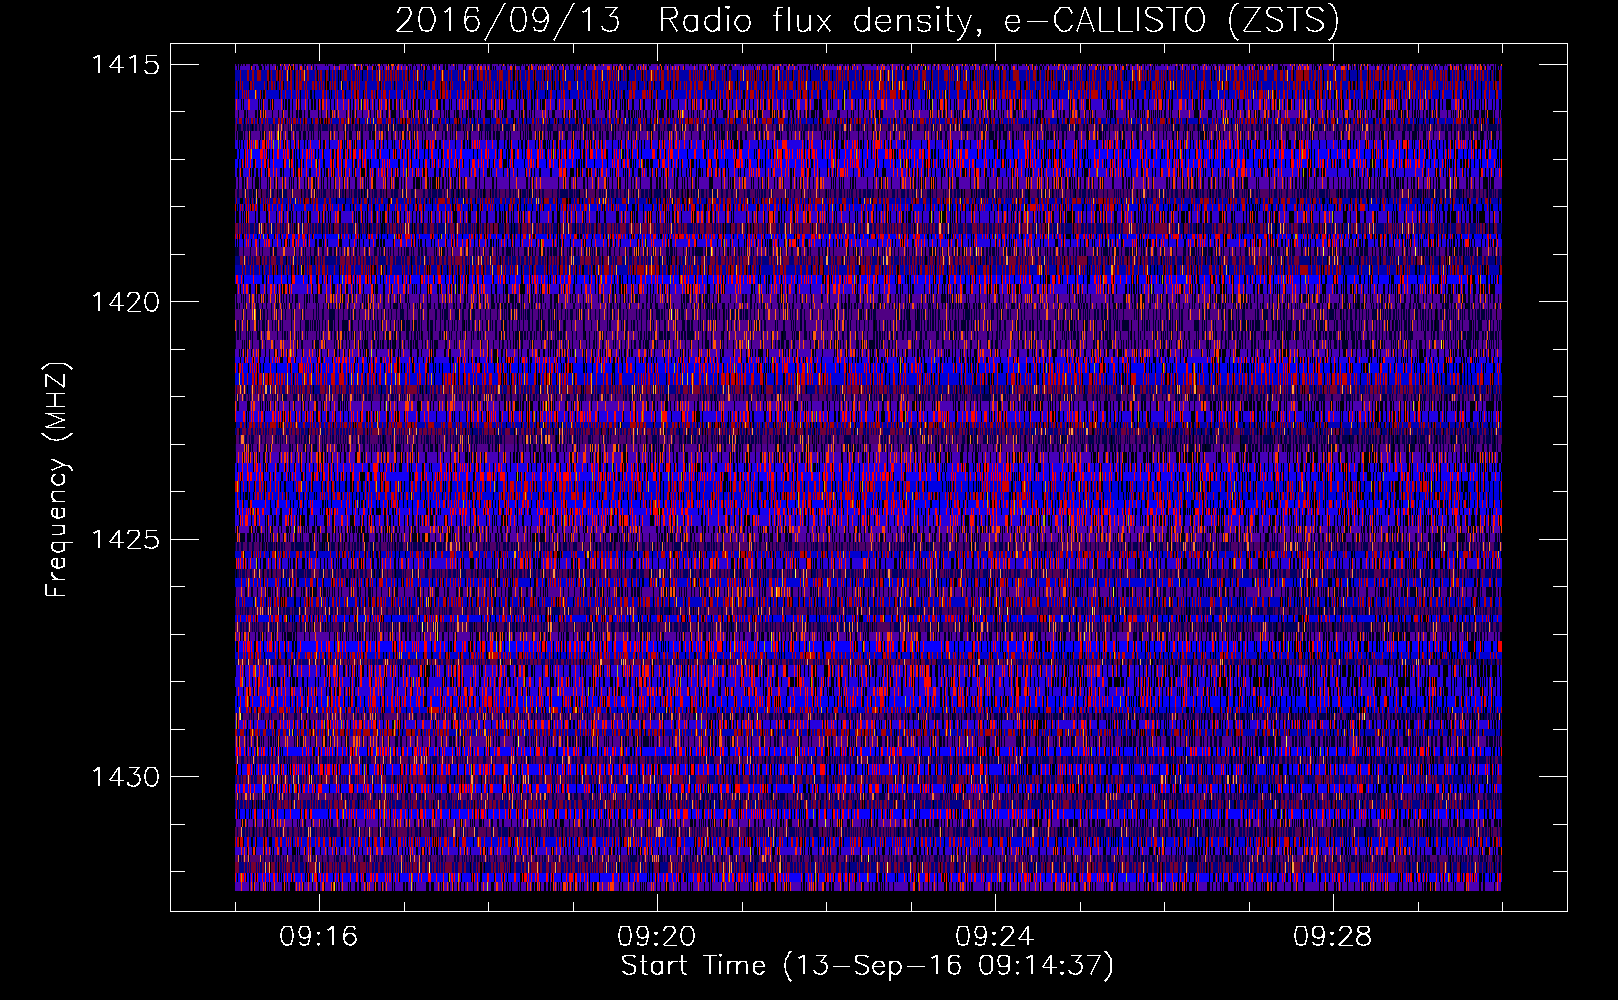Click the 'Start Time (13-Sep-16 09:14:37)' label
1618x1000 pixels.
(x=867, y=966)
